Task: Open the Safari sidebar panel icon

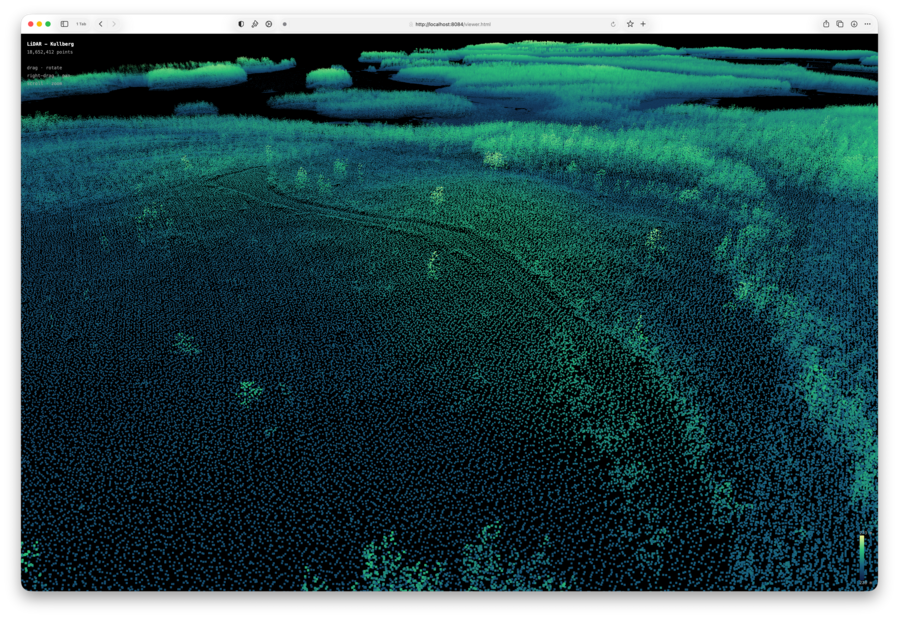Action: coord(64,24)
